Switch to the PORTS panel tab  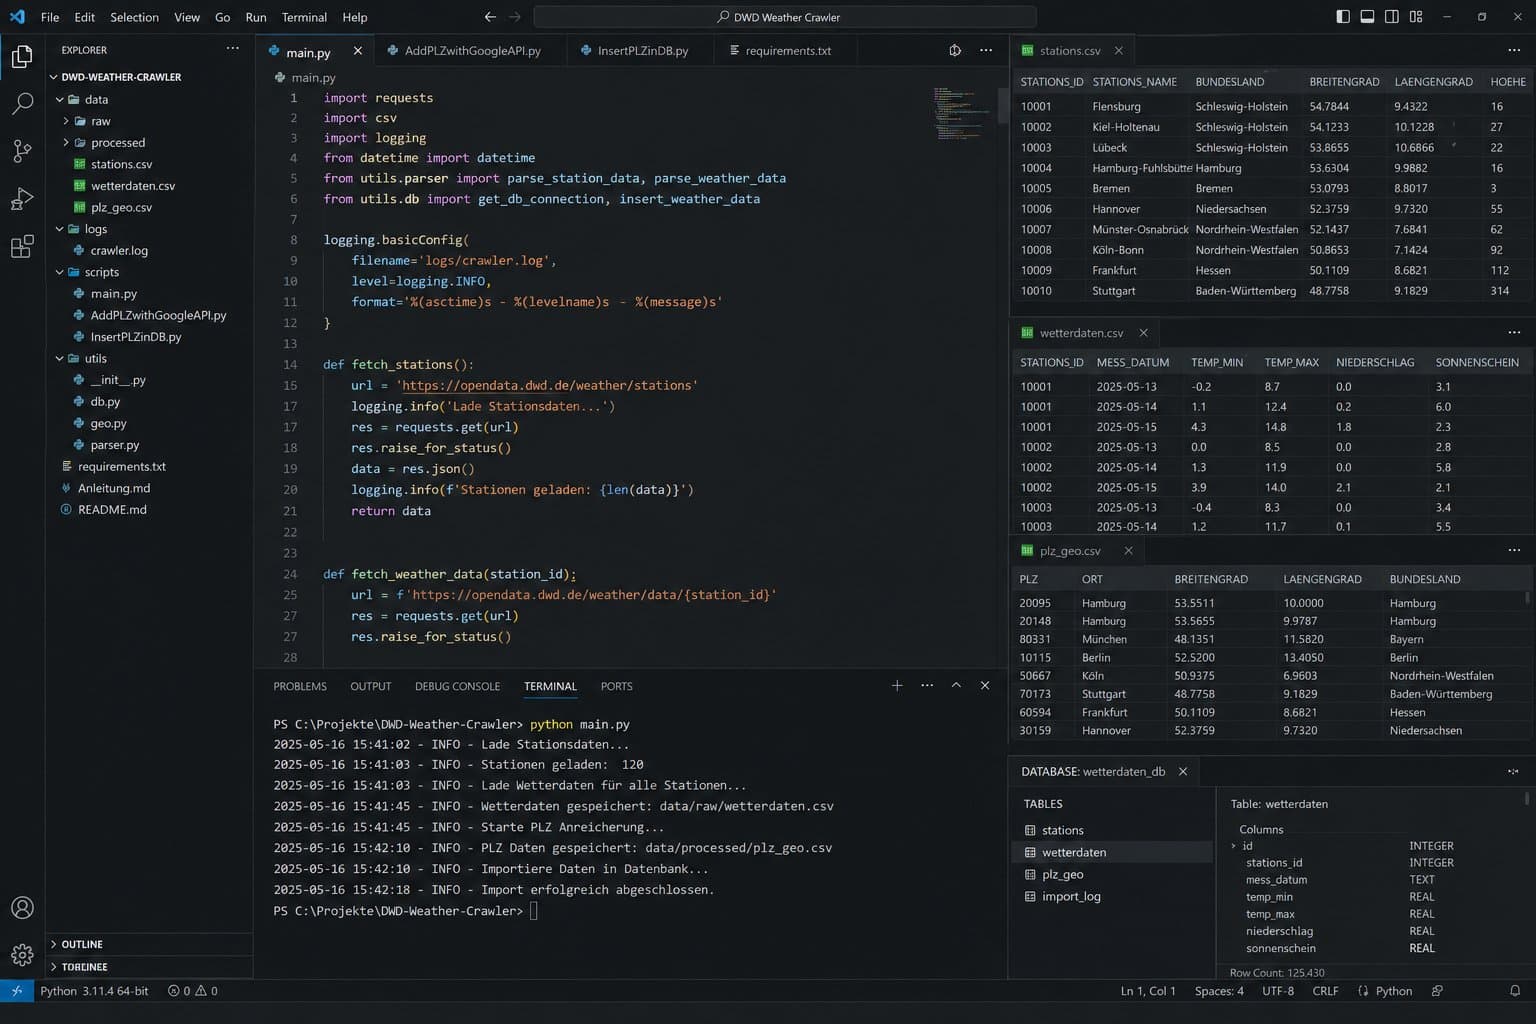(x=616, y=686)
